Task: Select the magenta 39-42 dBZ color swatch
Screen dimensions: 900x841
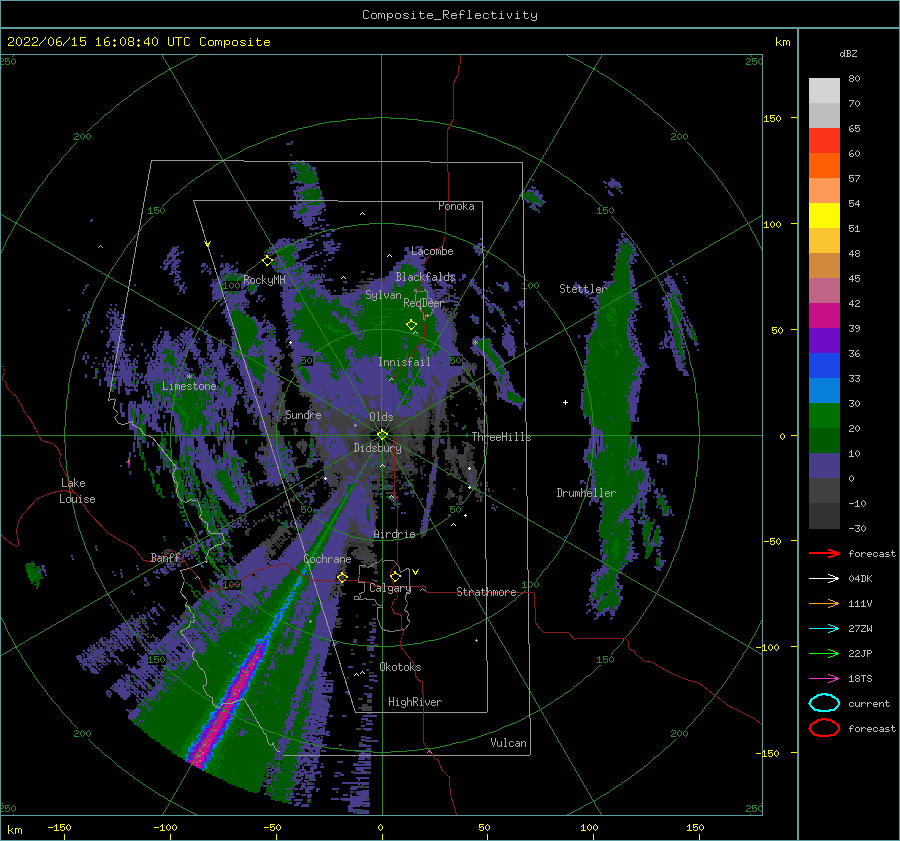Action: tap(824, 316)
